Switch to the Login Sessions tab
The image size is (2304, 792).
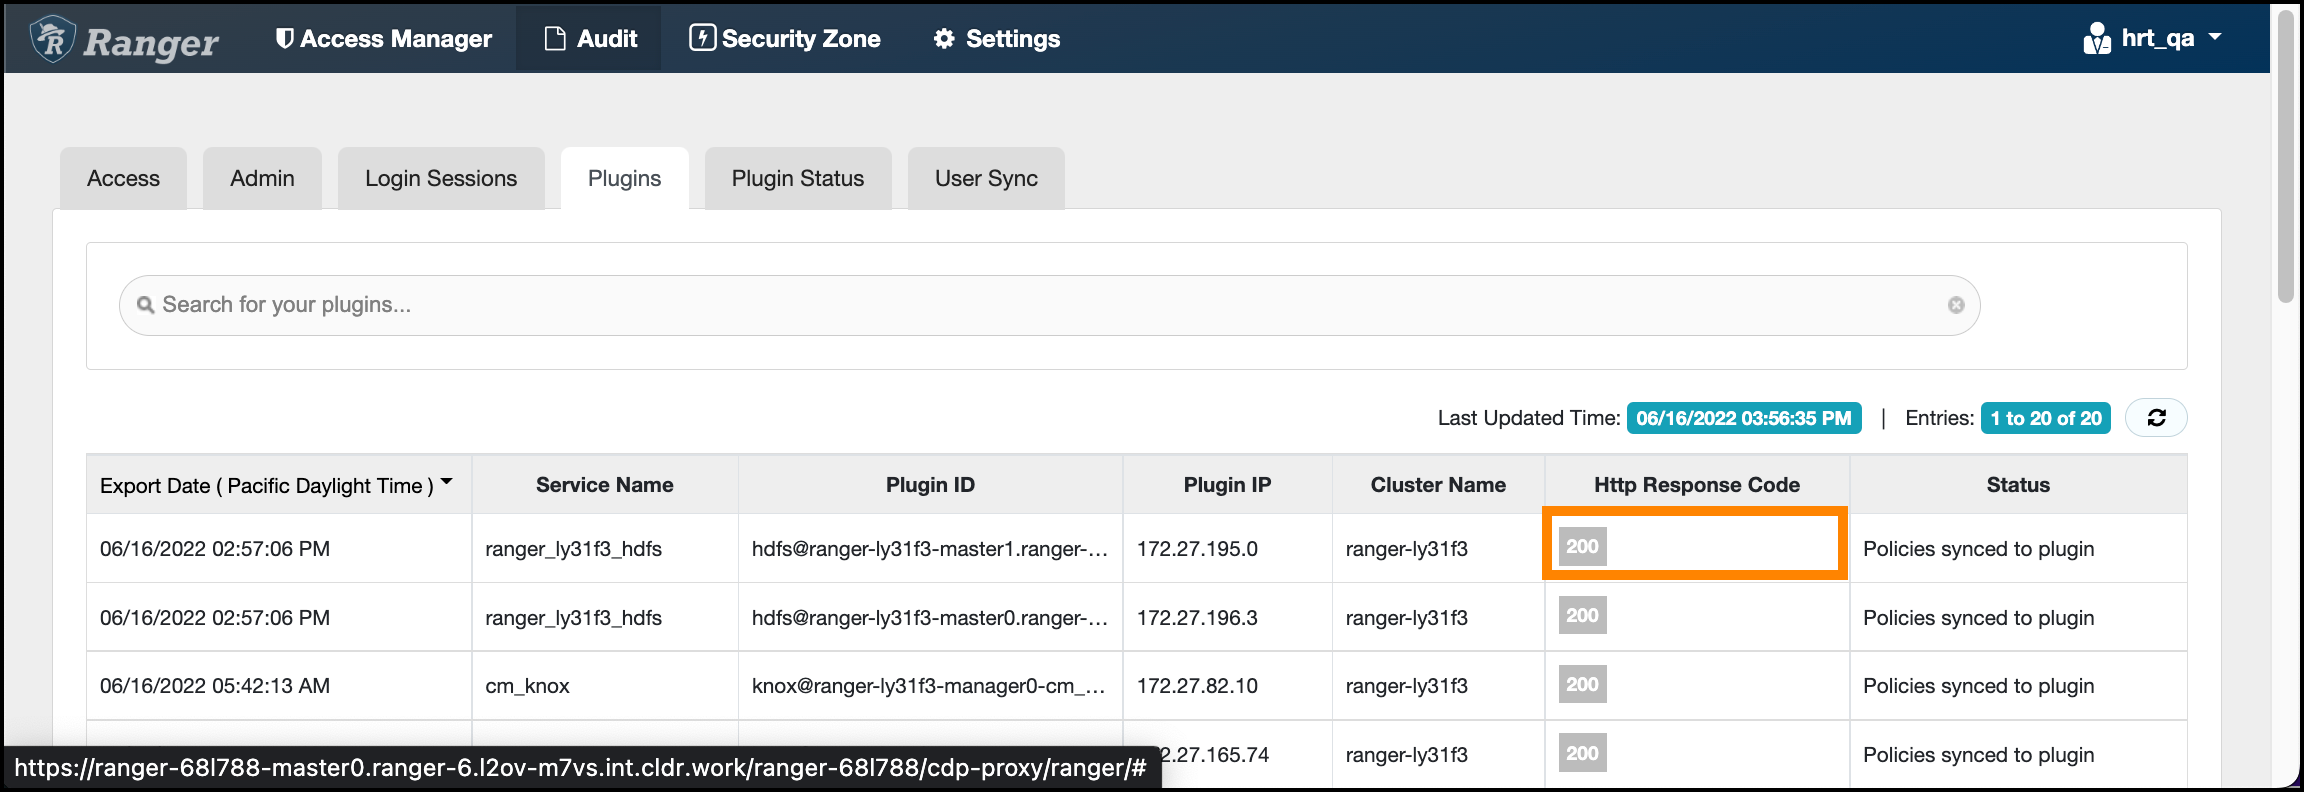click(441, 179)
